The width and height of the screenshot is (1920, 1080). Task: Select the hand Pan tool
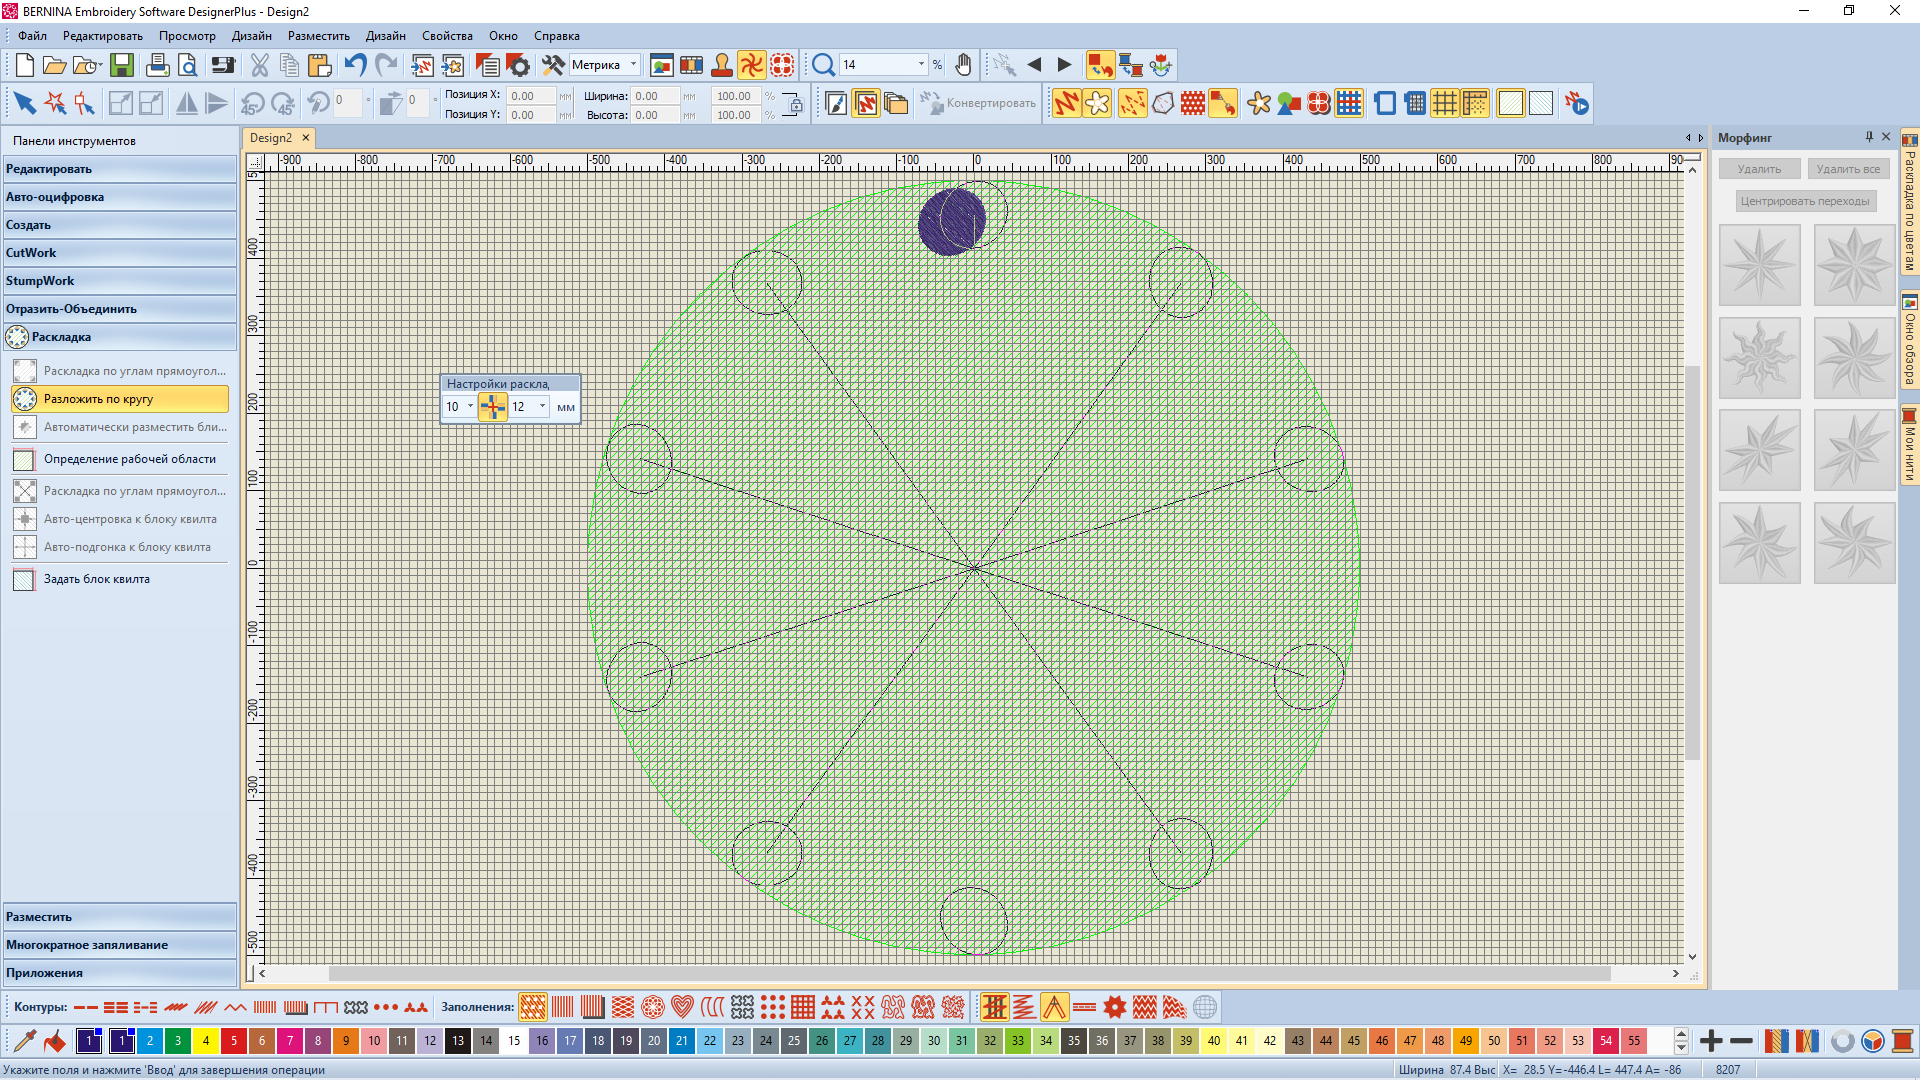click(962, 66)
